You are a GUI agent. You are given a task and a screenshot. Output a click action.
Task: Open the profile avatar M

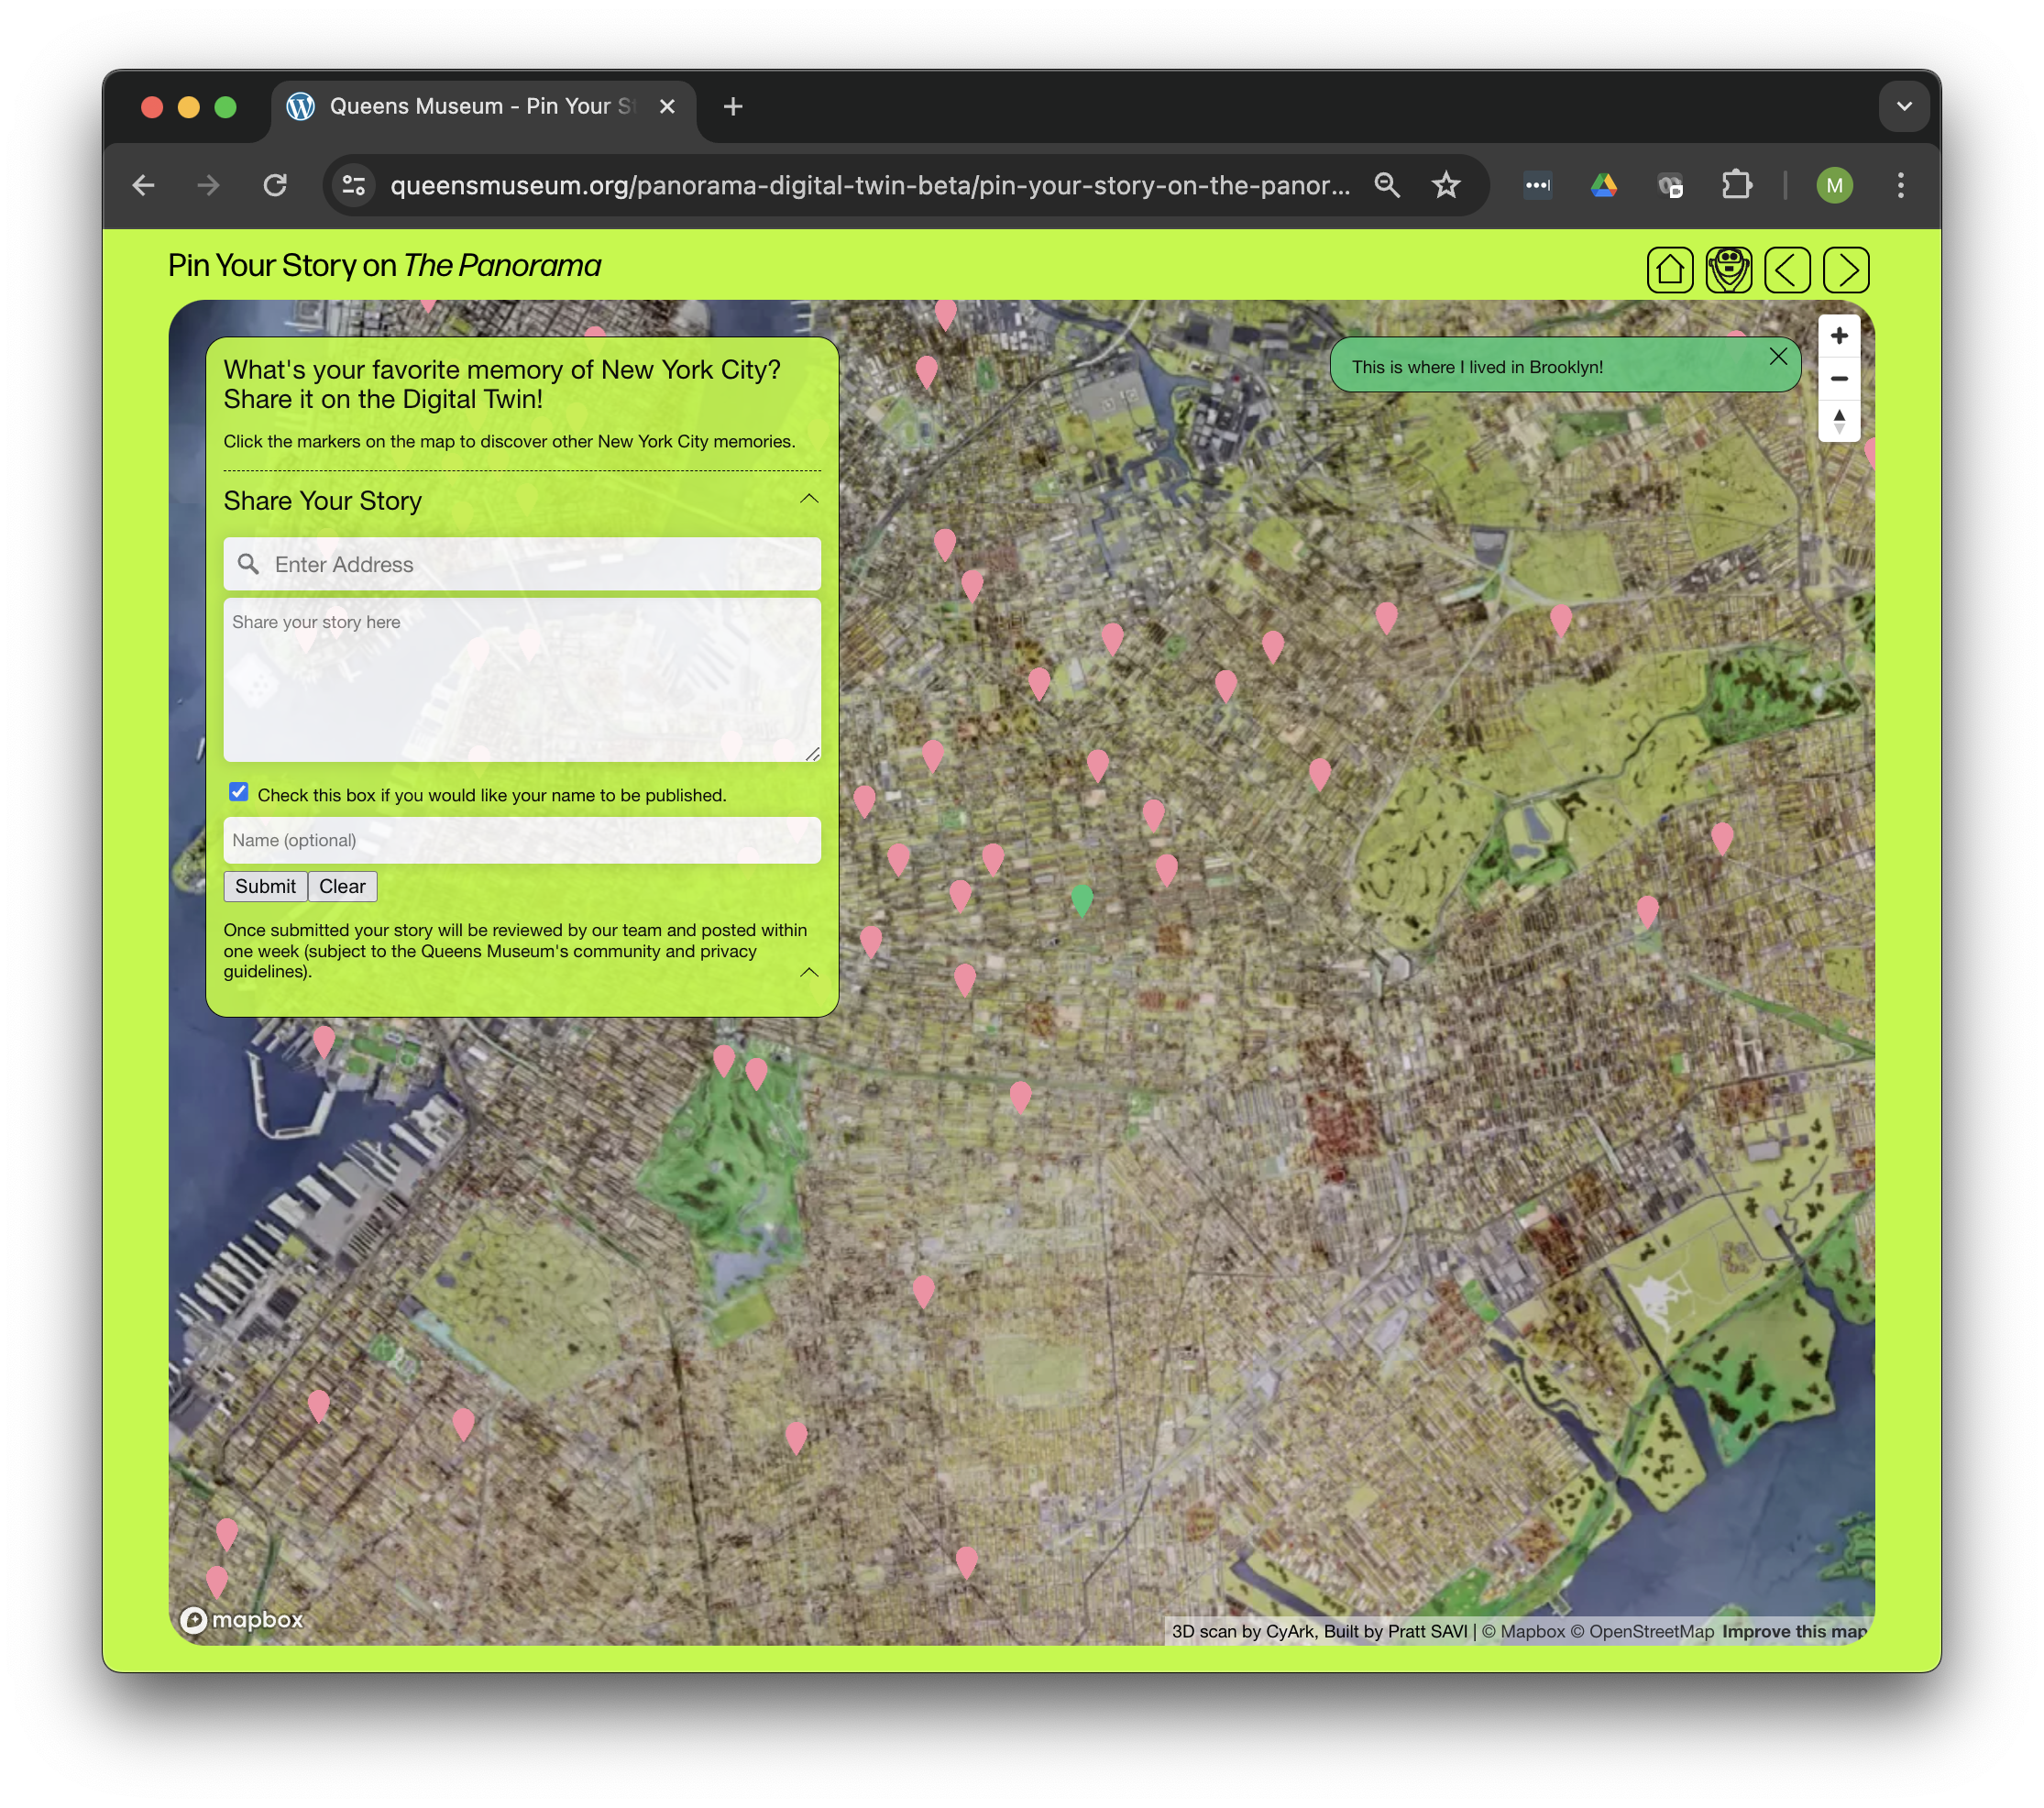1834,185
